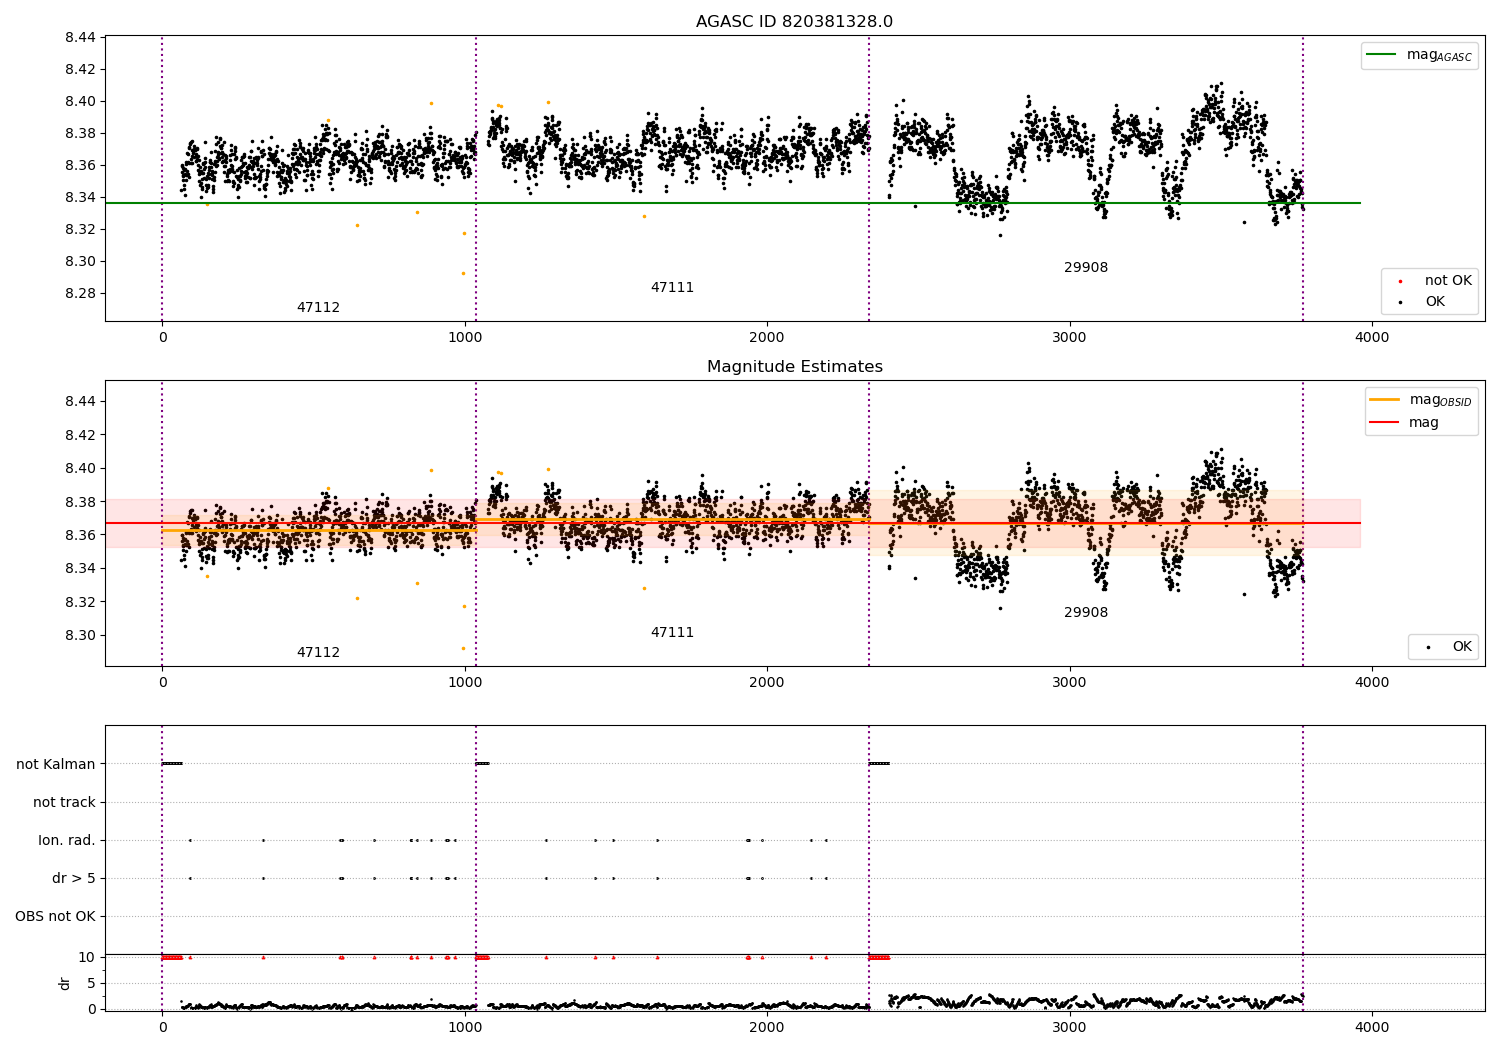Click the '8.30' y-tick in the Magnitude Estimates plot
This screenshot has width=1500, height=1050.
tap(80, 636)
